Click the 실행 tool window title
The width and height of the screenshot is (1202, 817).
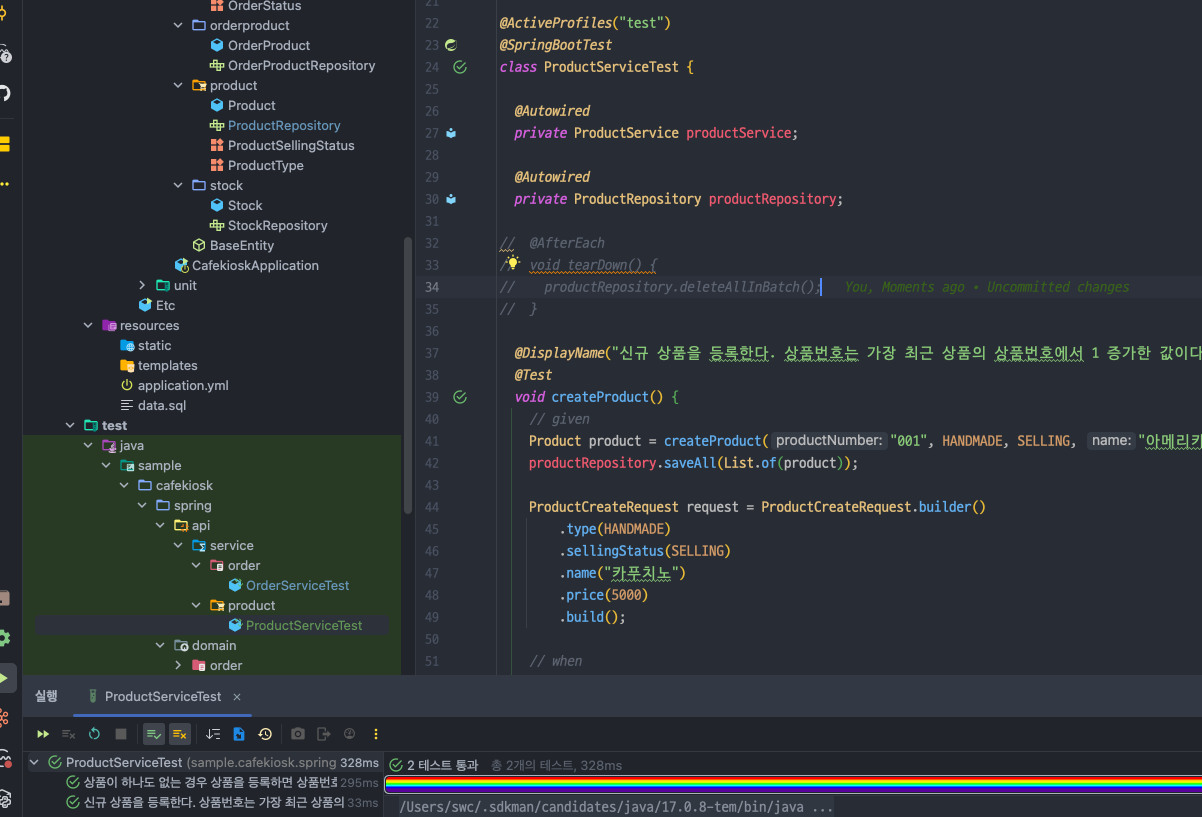(x=46, y=696)
